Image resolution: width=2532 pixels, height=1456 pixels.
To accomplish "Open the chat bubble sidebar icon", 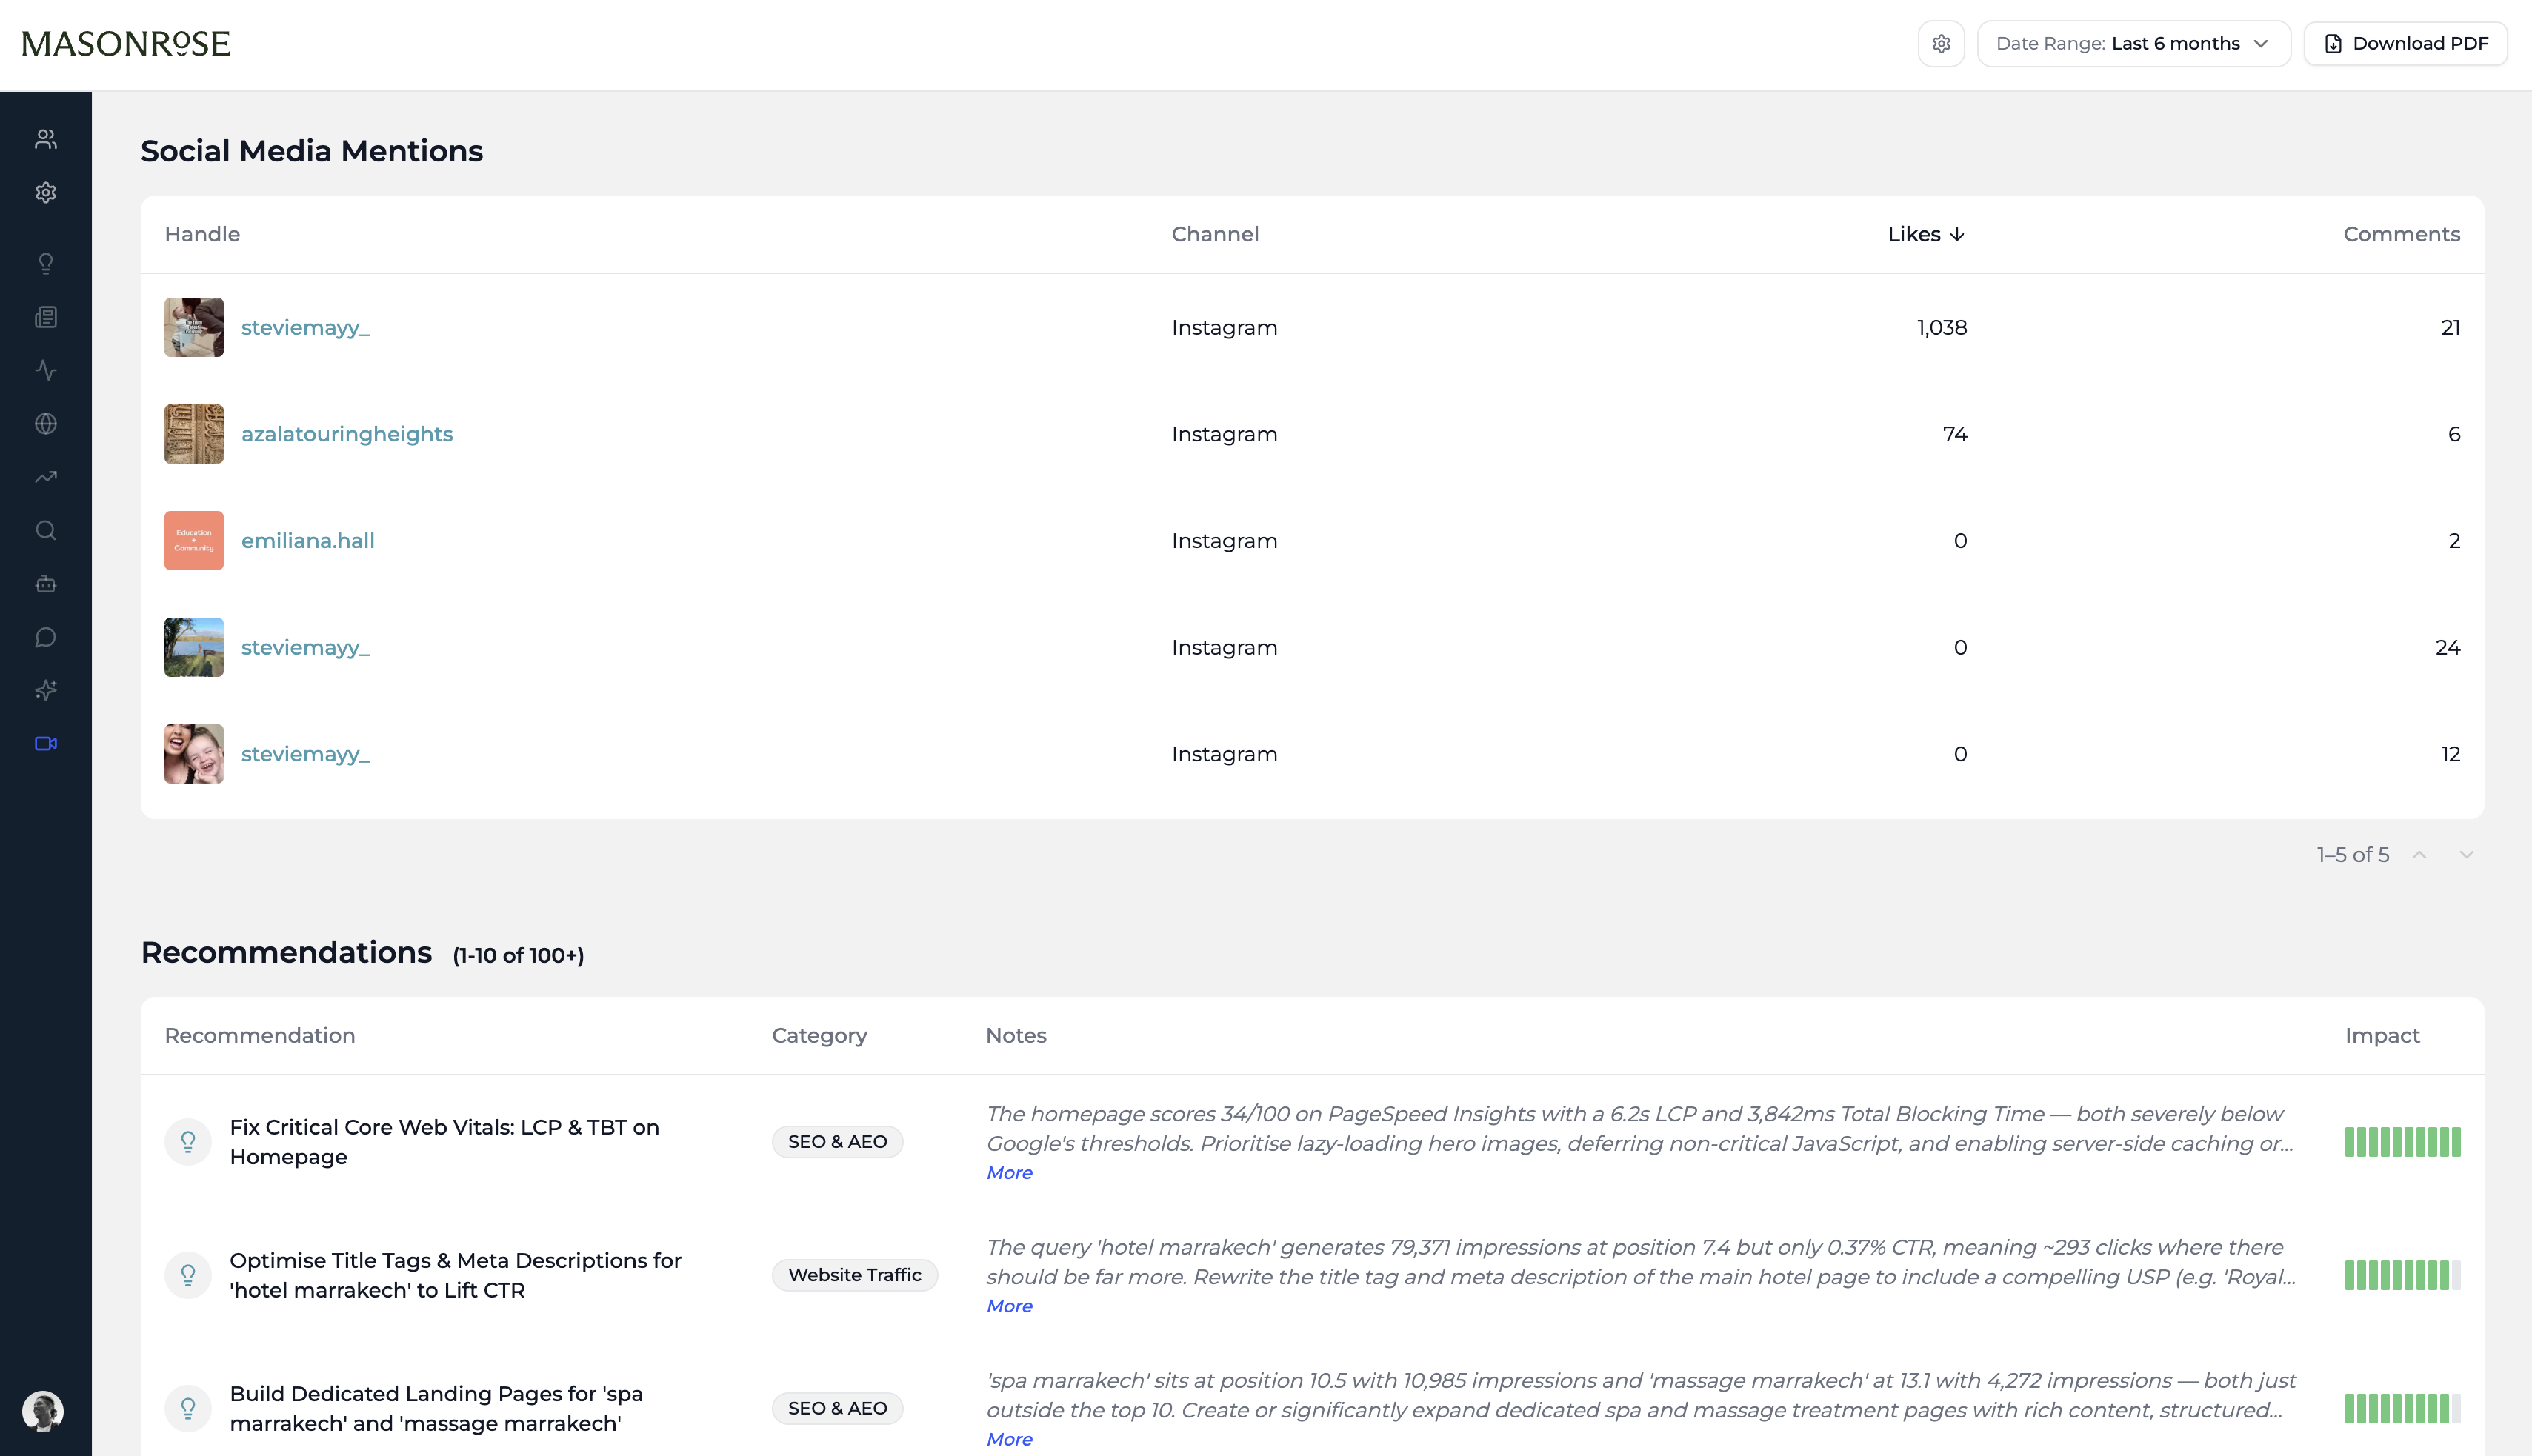I will (x=46, y=637).
